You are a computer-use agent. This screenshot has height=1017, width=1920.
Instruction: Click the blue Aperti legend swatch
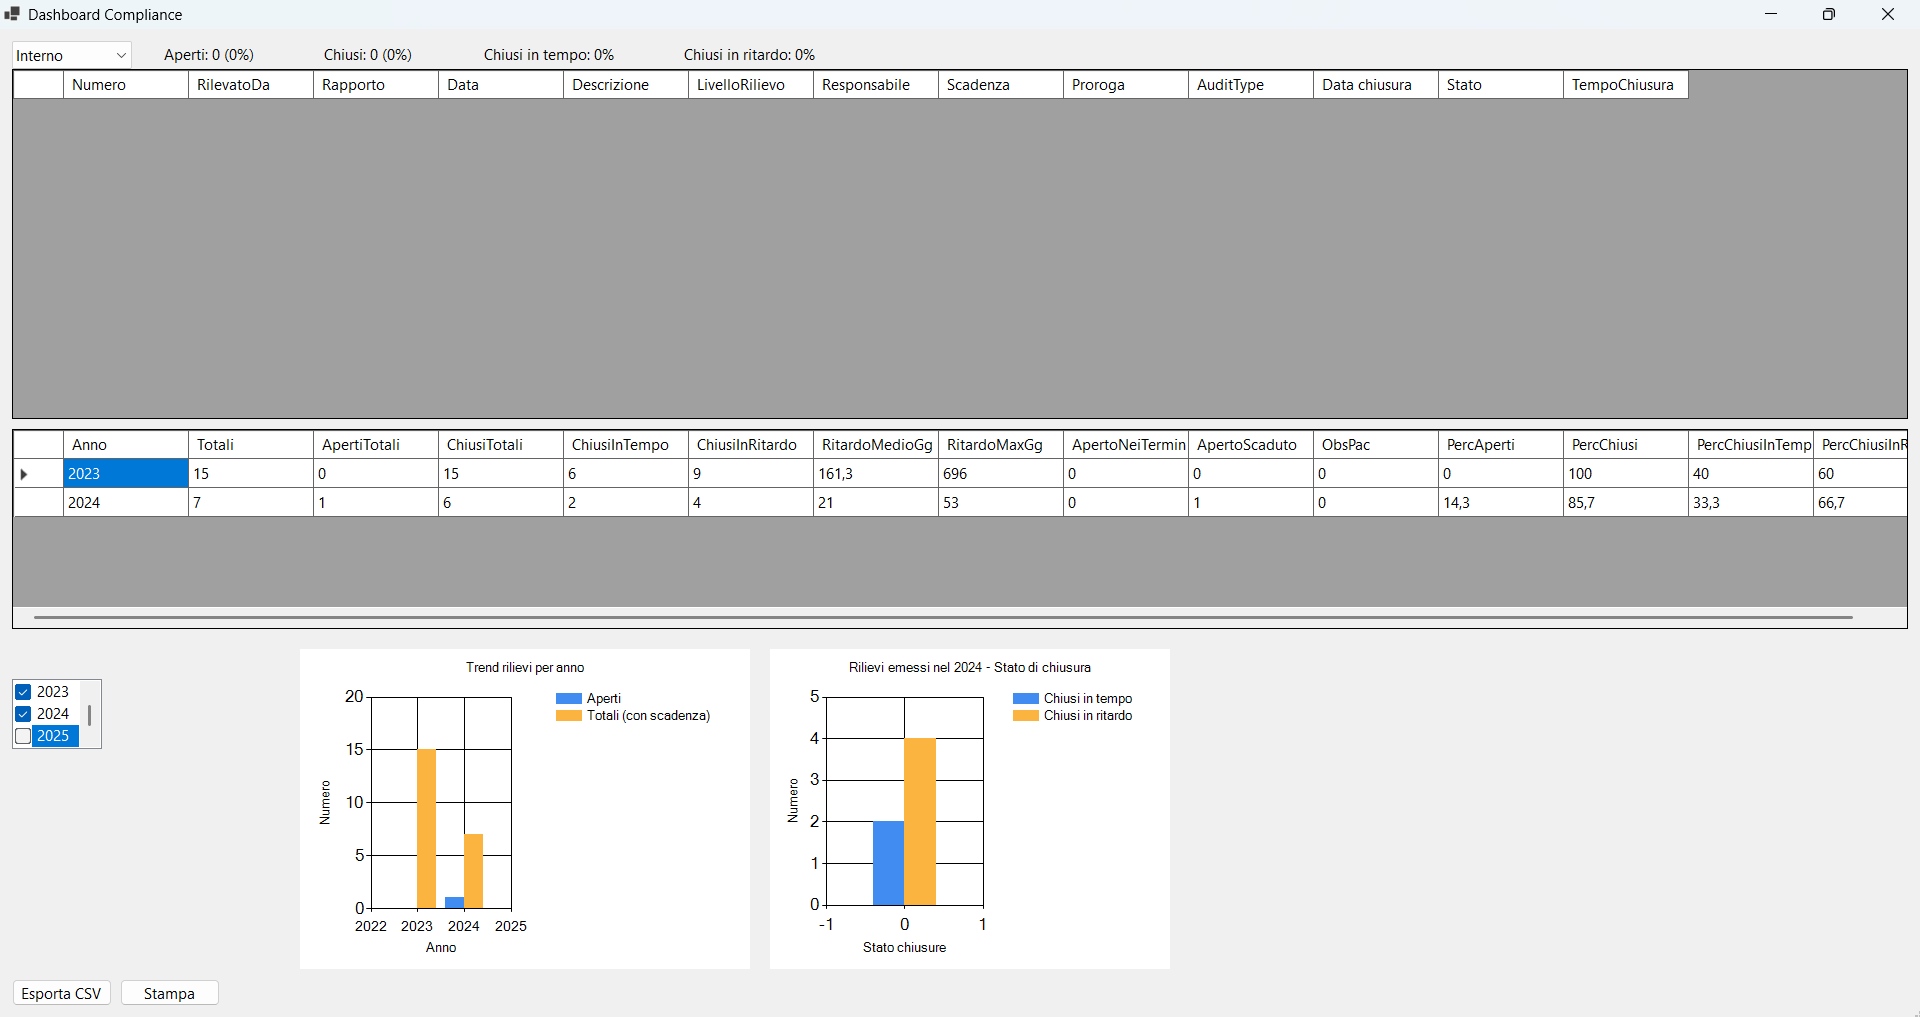(567, 698)
